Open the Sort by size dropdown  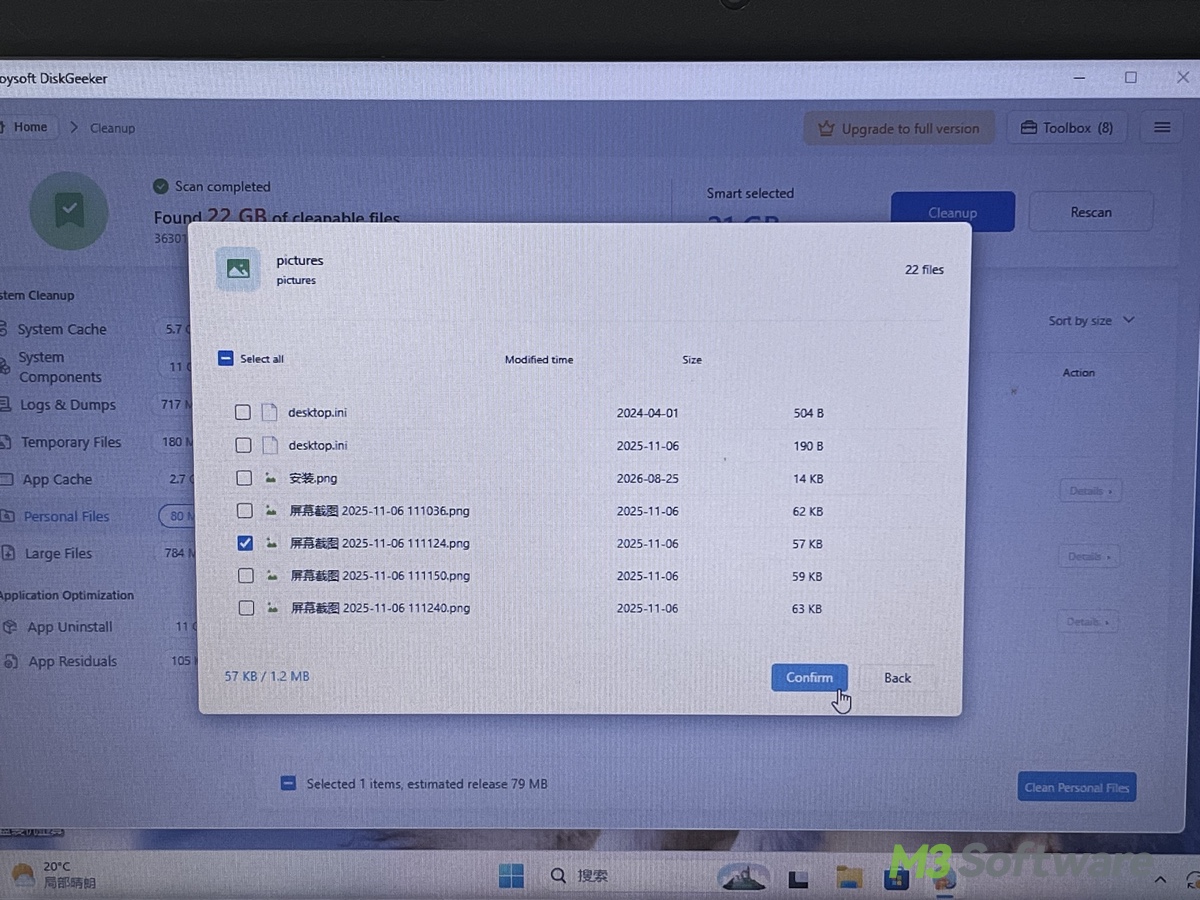click(1091, 321)
